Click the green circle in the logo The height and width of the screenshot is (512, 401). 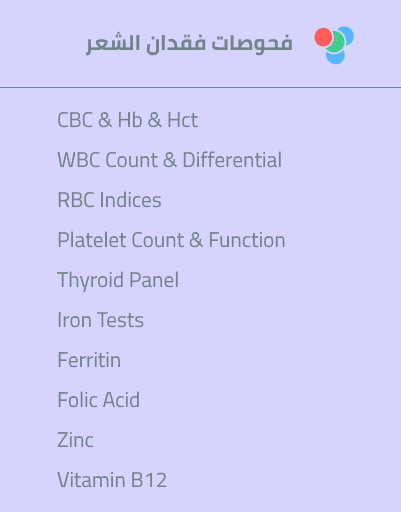point(335,42)
